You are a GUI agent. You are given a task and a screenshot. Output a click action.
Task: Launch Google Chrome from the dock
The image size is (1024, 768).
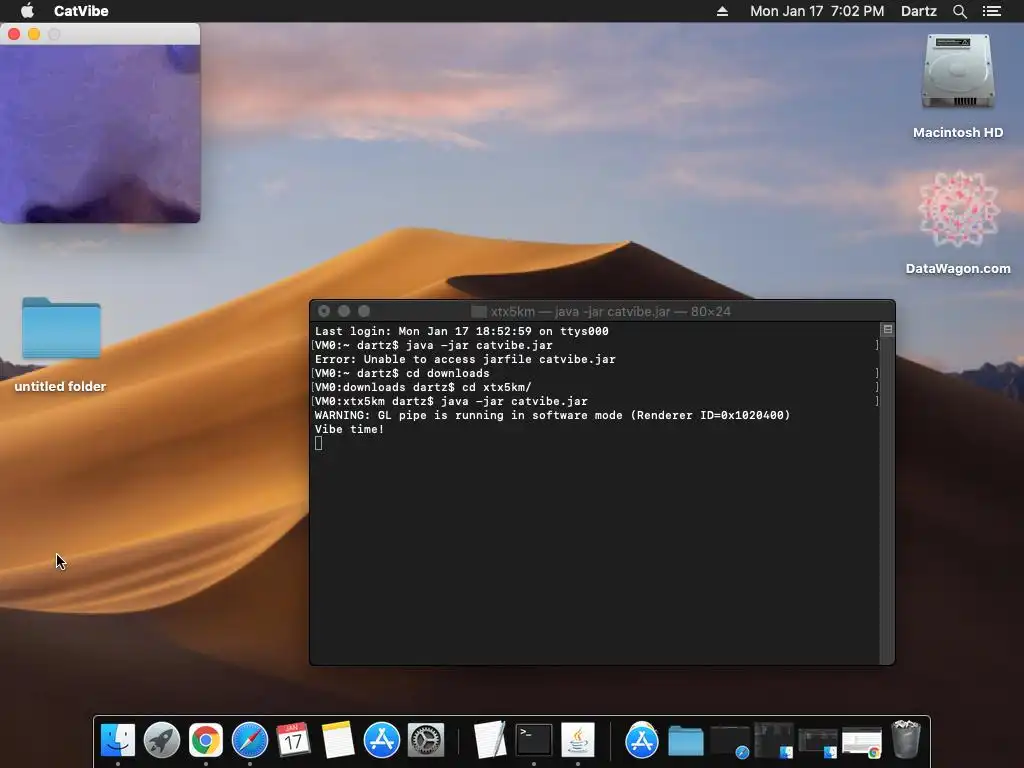pos(206,741)
